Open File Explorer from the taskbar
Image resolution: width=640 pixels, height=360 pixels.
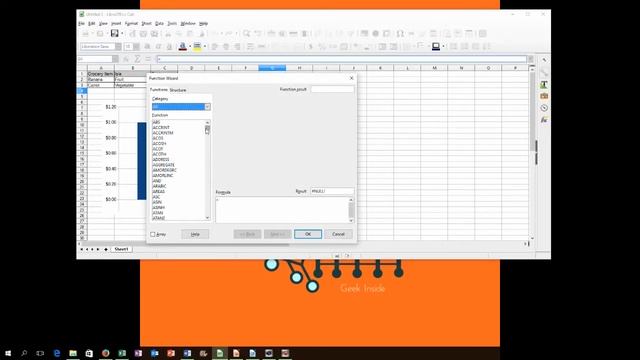point(73,353)
